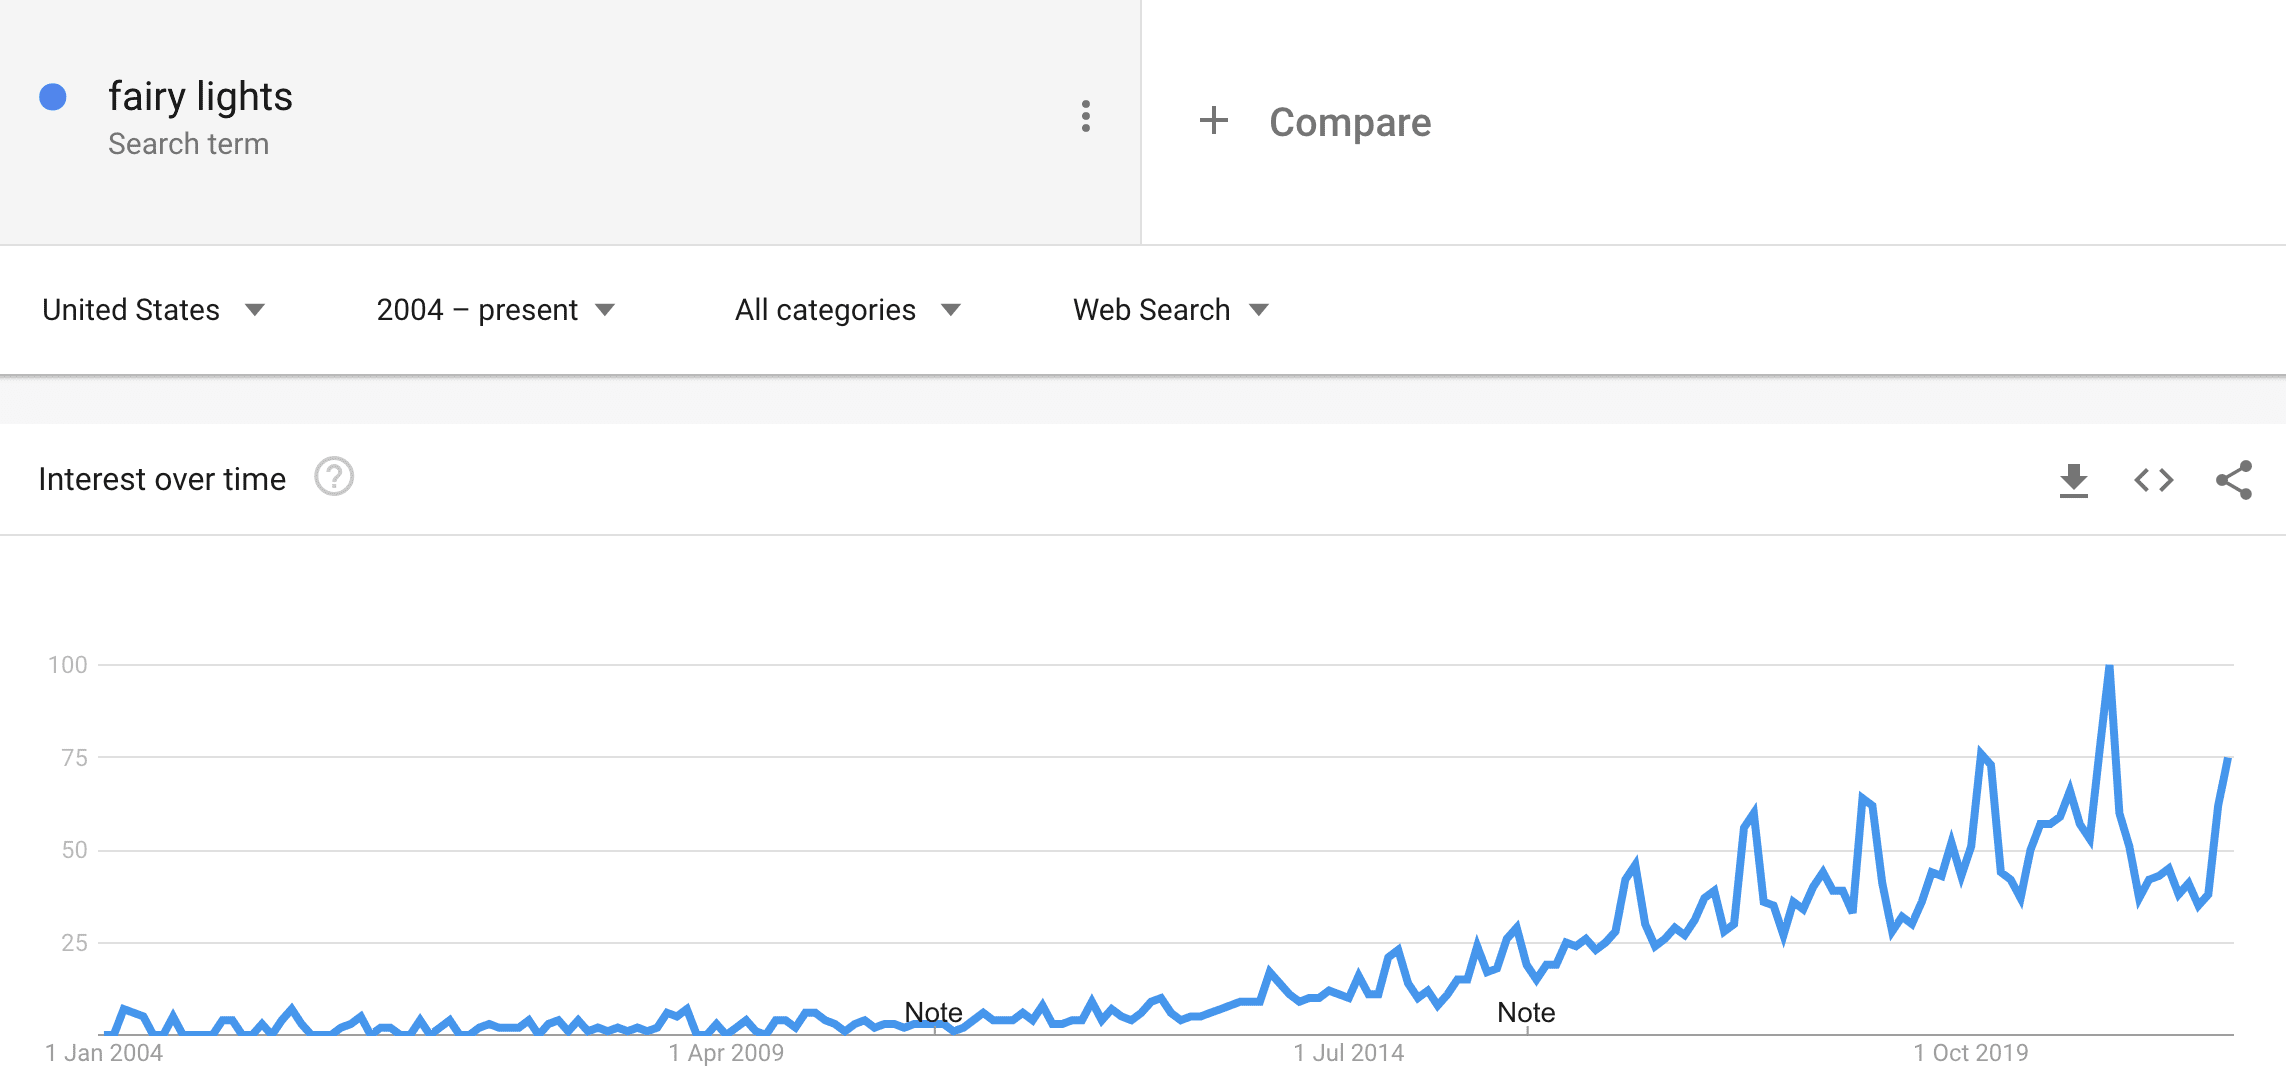This screenshot has width=2286, height=1090.
Task: Open help icon beside Interest over time
Action: 334,477
